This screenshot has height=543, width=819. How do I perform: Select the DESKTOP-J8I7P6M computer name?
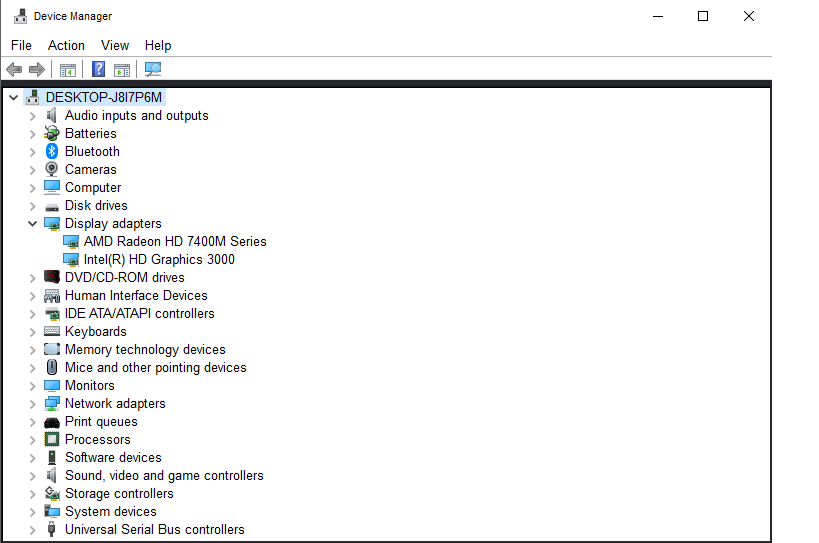(x=104, y=97)
